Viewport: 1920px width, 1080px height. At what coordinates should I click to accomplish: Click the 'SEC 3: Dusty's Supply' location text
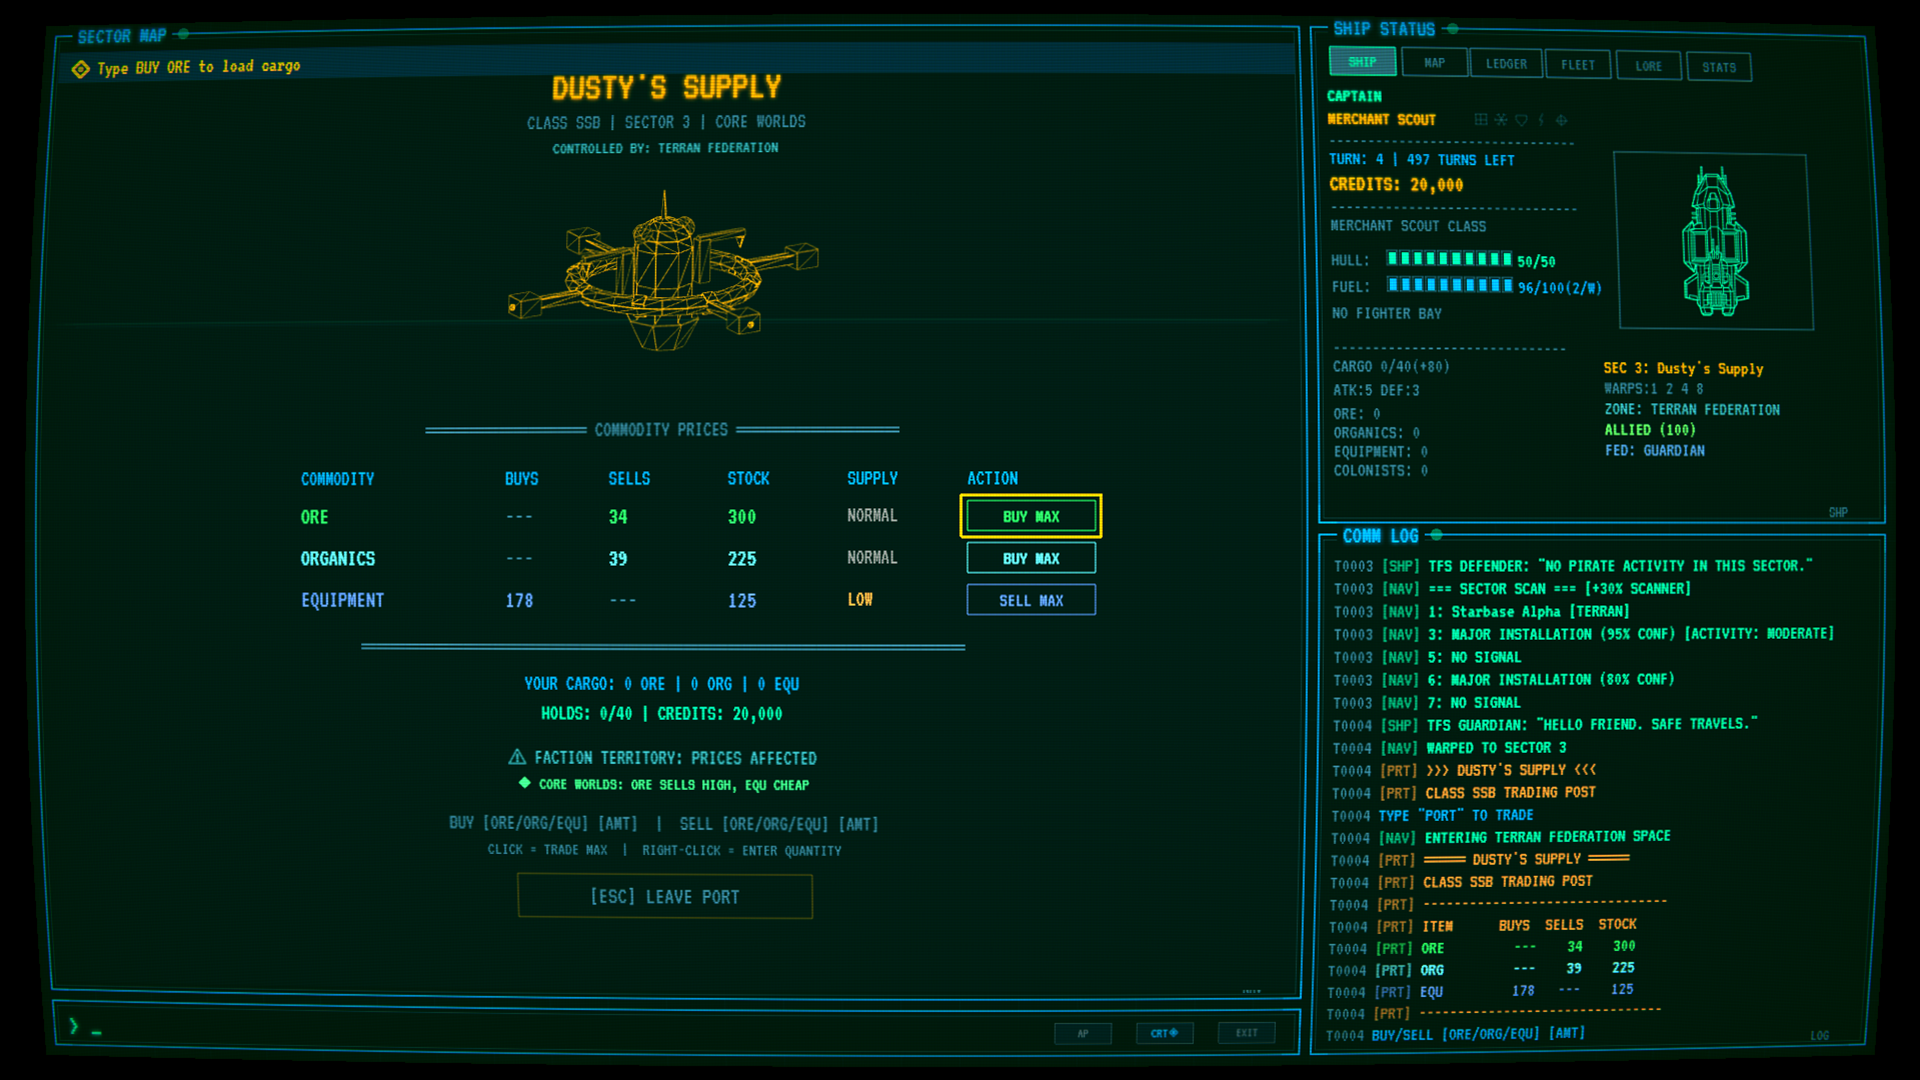point(1683,369)
